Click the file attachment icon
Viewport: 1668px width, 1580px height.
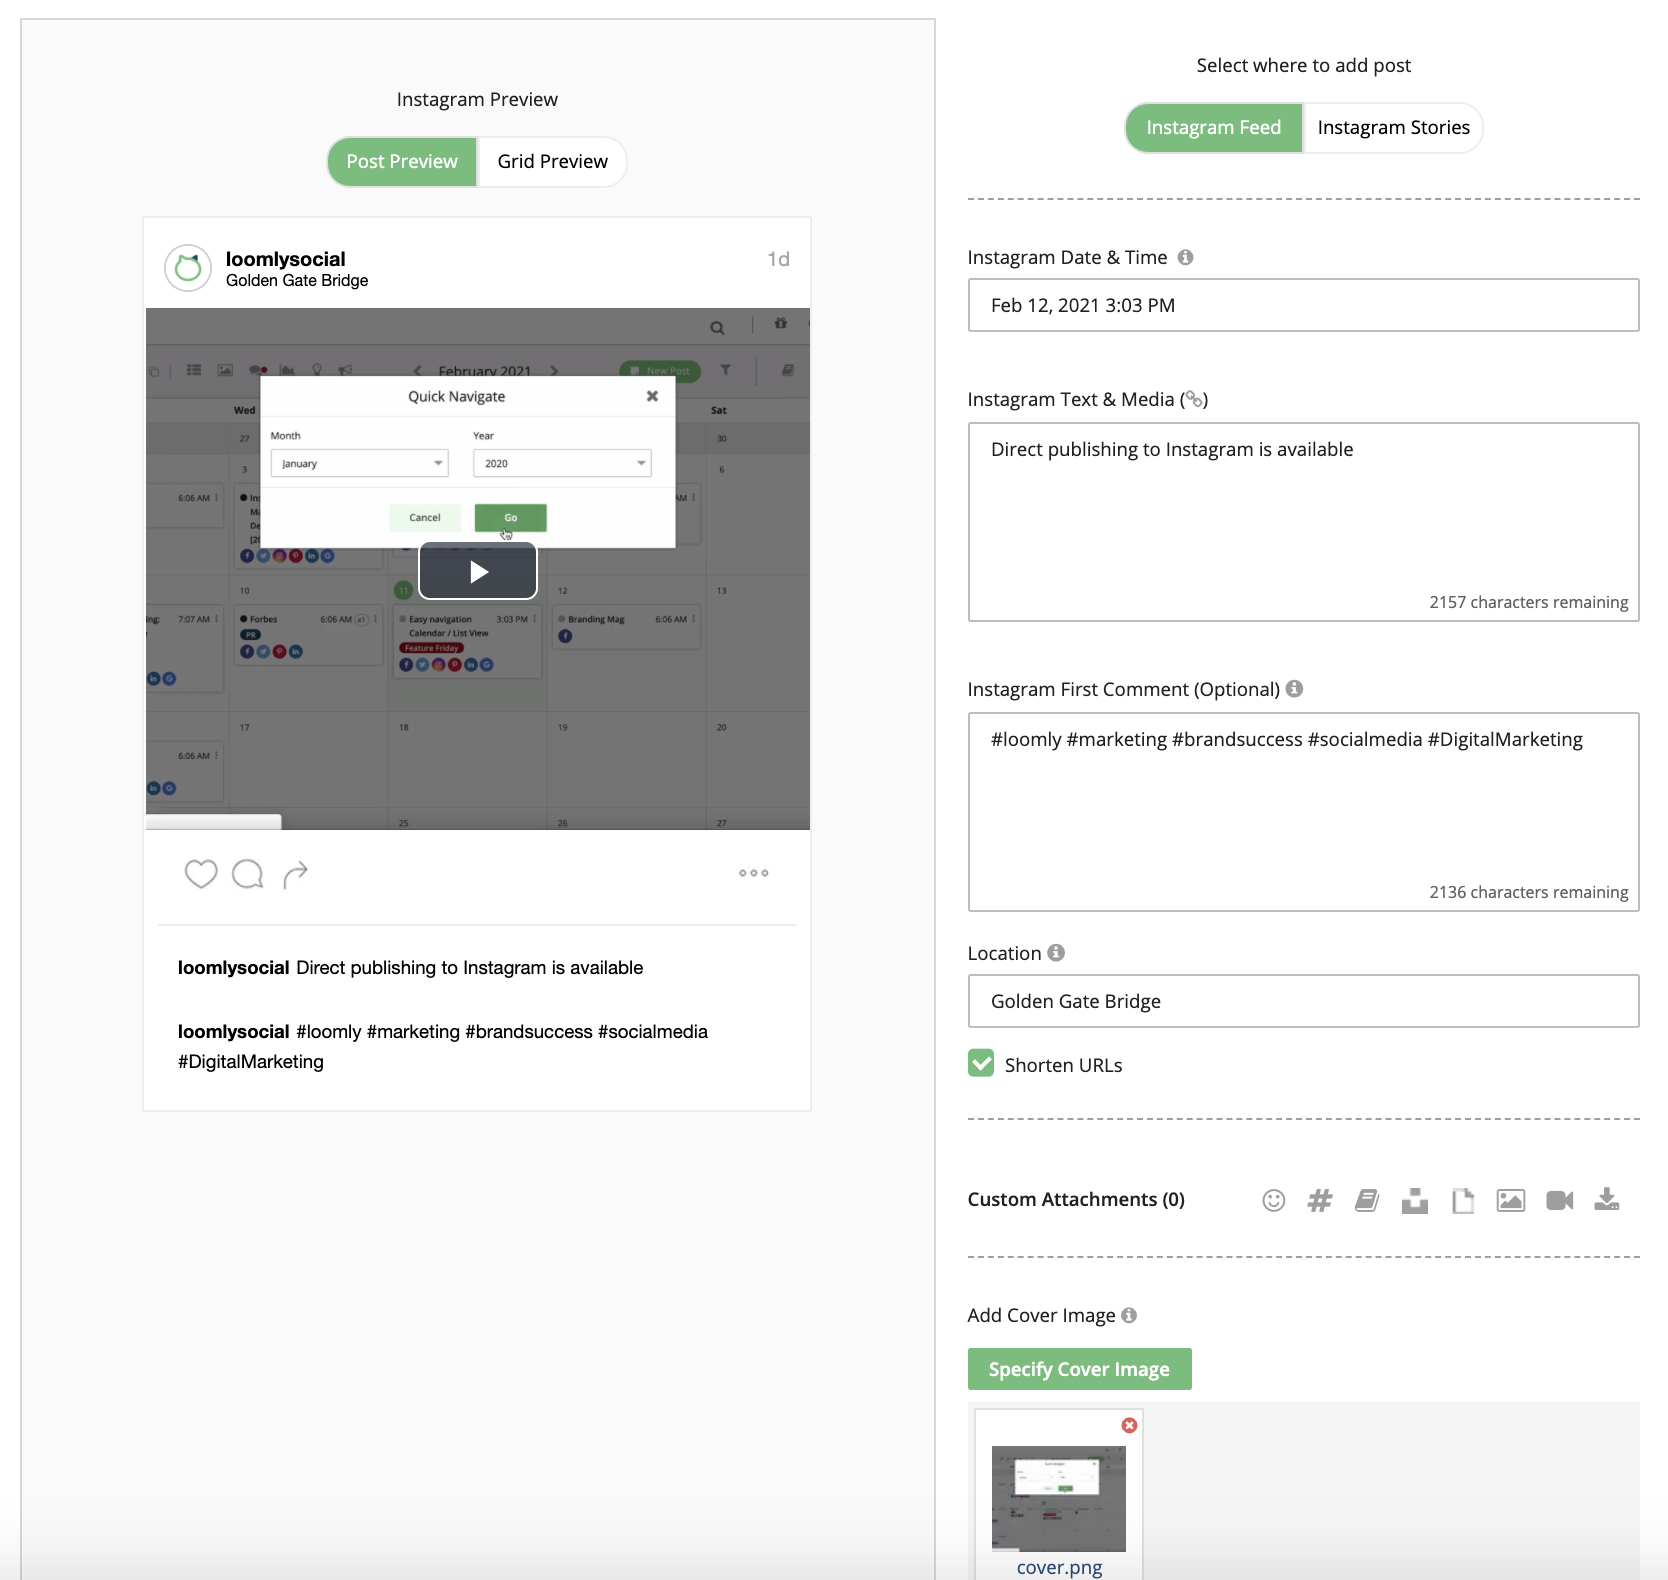(1463, 1200)
